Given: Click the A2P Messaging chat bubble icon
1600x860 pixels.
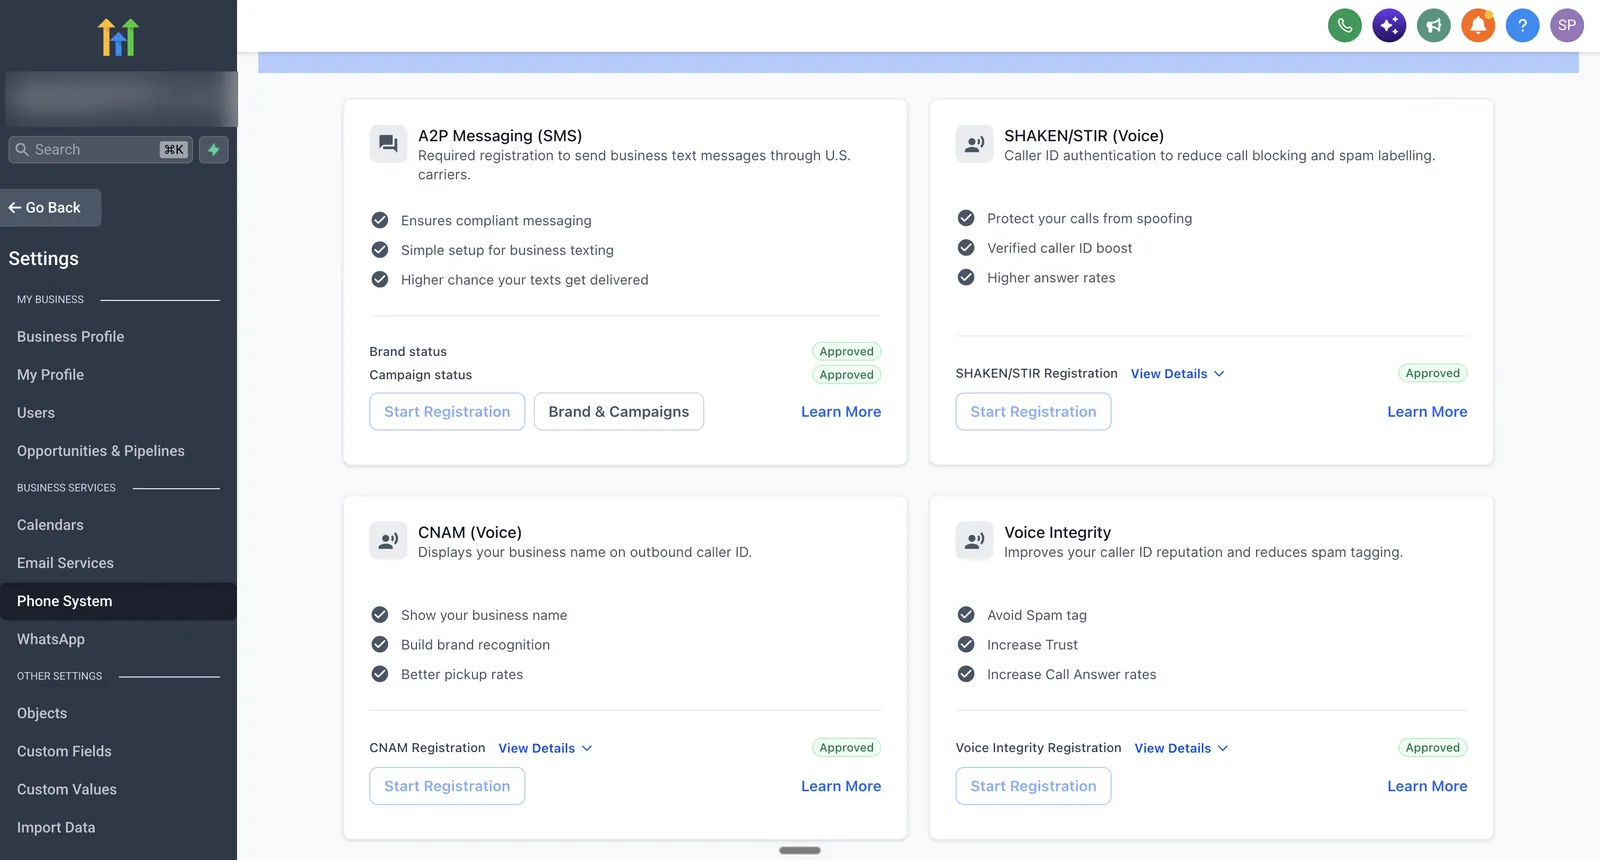Looking at the screenshot, I should (388, 144).
